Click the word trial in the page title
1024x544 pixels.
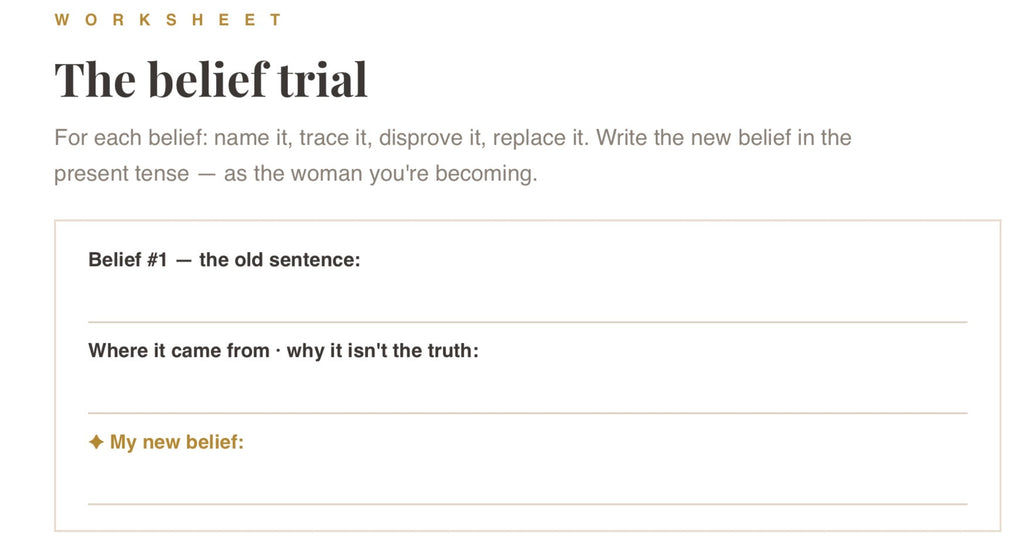tap(322, 80)
